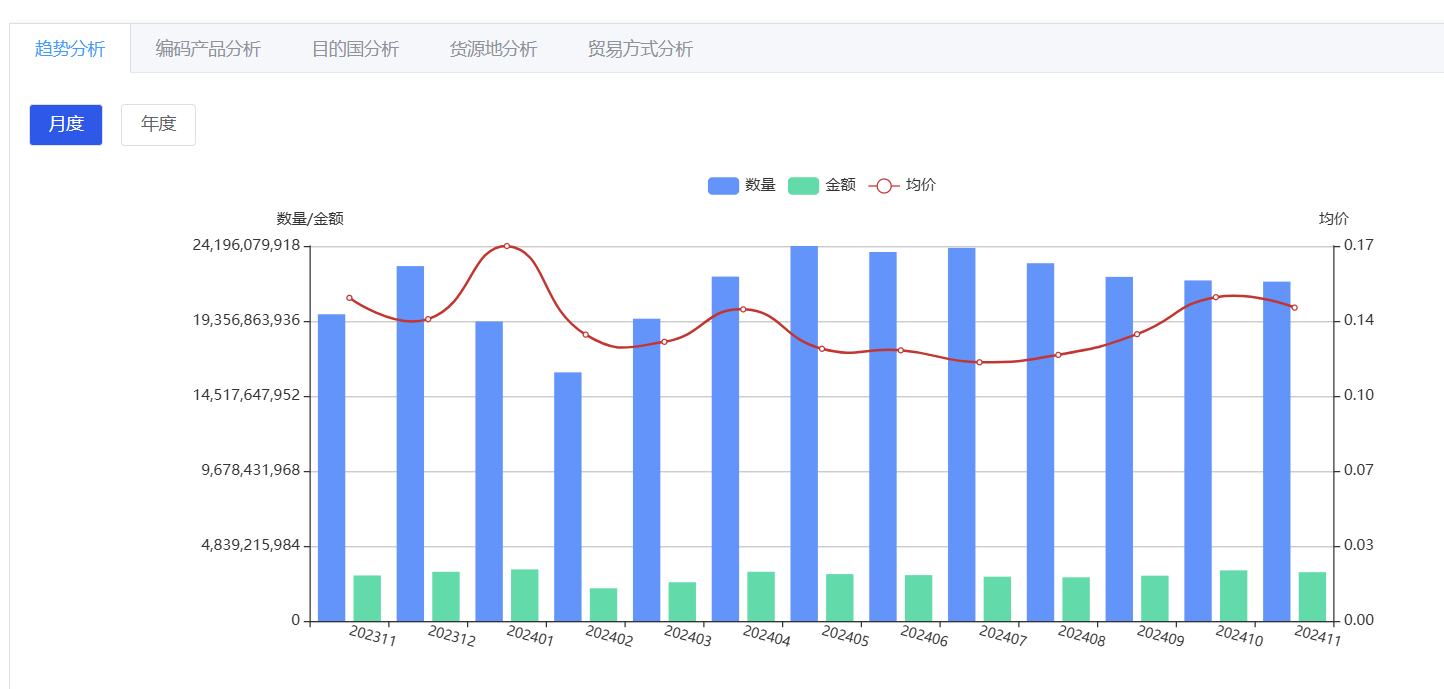Screen dimensions: 1444x689
Task: Open the 贸易方式分析 tab
Action: (640, 49)
